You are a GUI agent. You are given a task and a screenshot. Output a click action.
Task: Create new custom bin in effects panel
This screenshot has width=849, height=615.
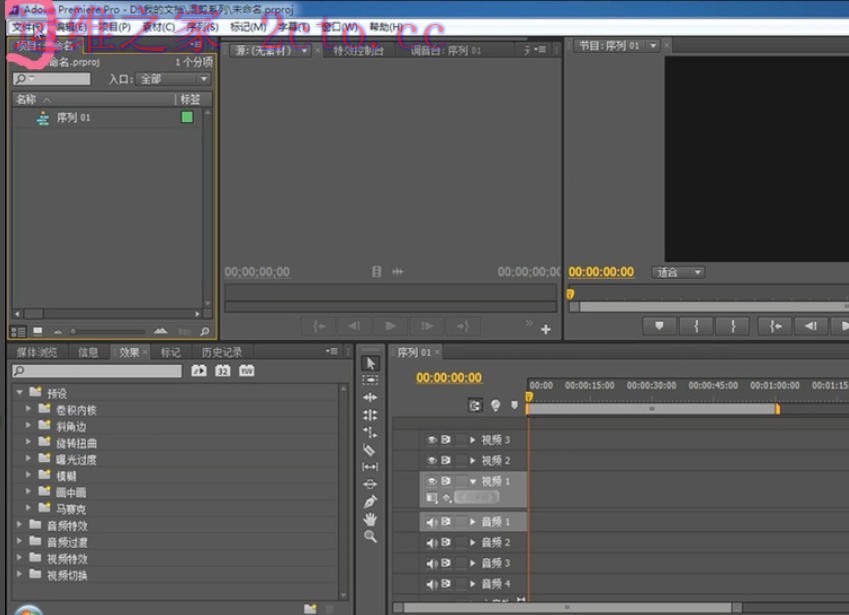(x=310, y=609)
